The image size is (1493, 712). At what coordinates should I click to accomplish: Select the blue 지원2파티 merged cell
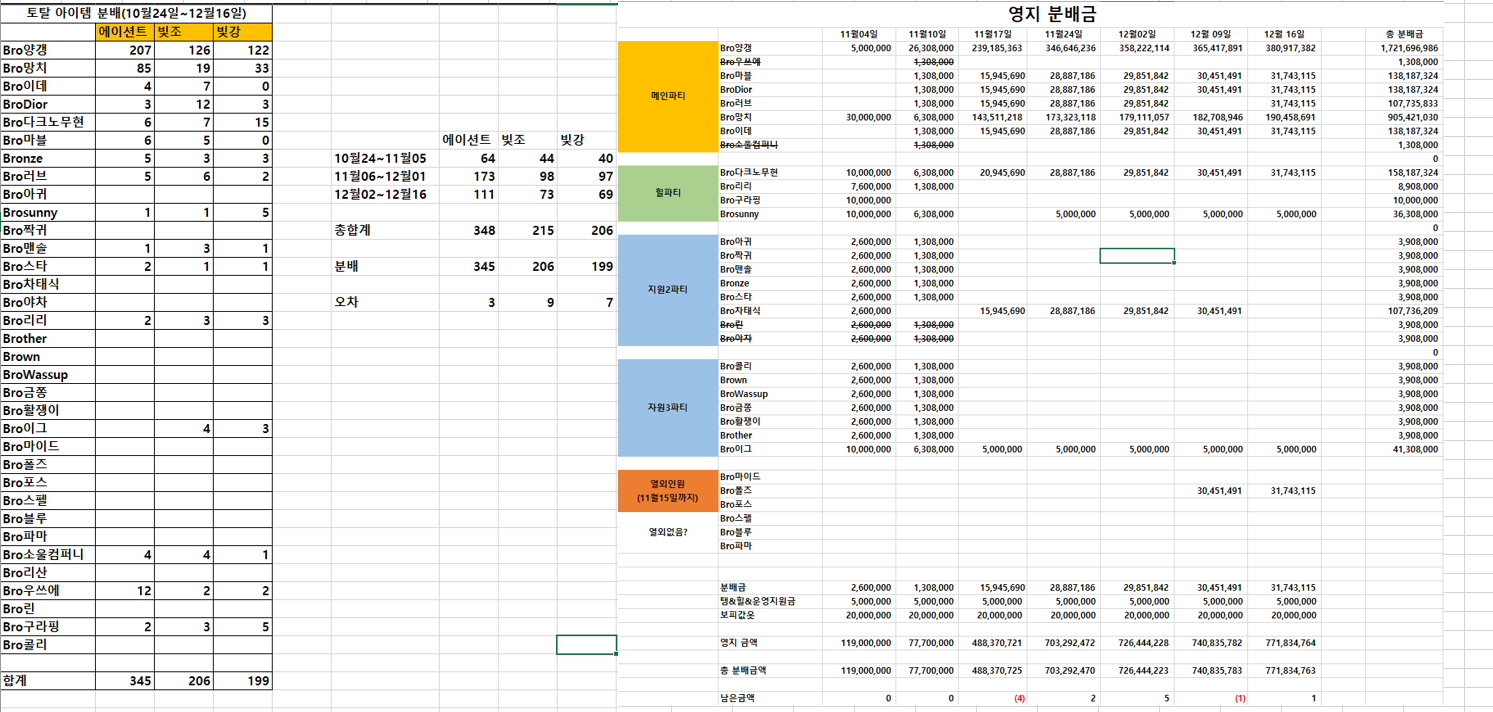coord(668,290)
